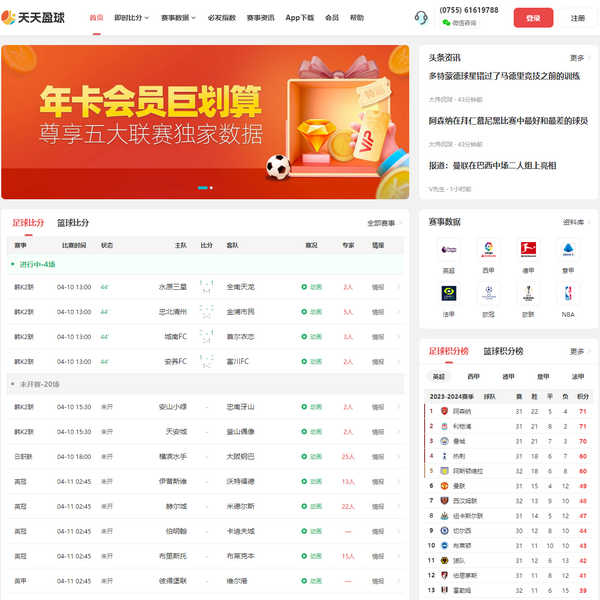Open the Serie A (意甲) data icon
This screenshot has width=600, height=600.
[568, 250]
